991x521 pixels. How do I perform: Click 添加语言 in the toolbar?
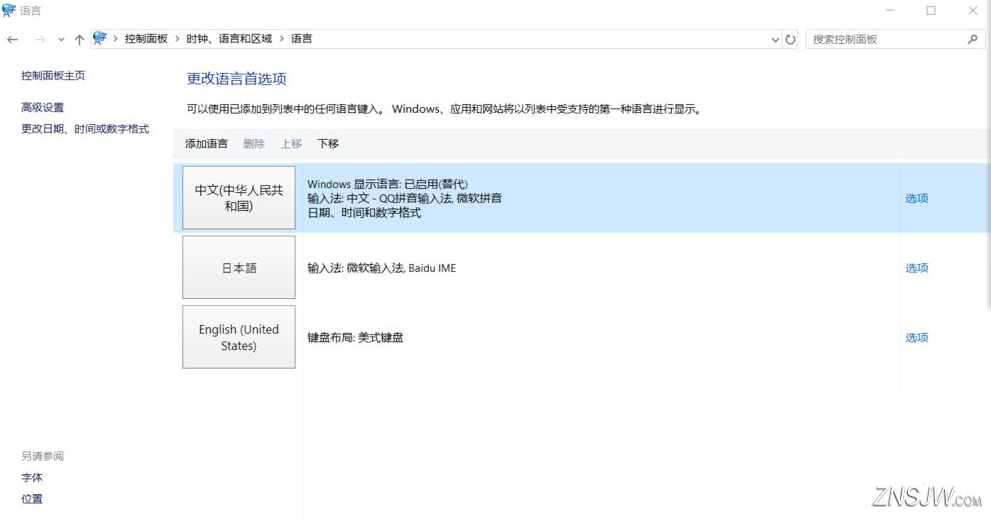point(206,144)
